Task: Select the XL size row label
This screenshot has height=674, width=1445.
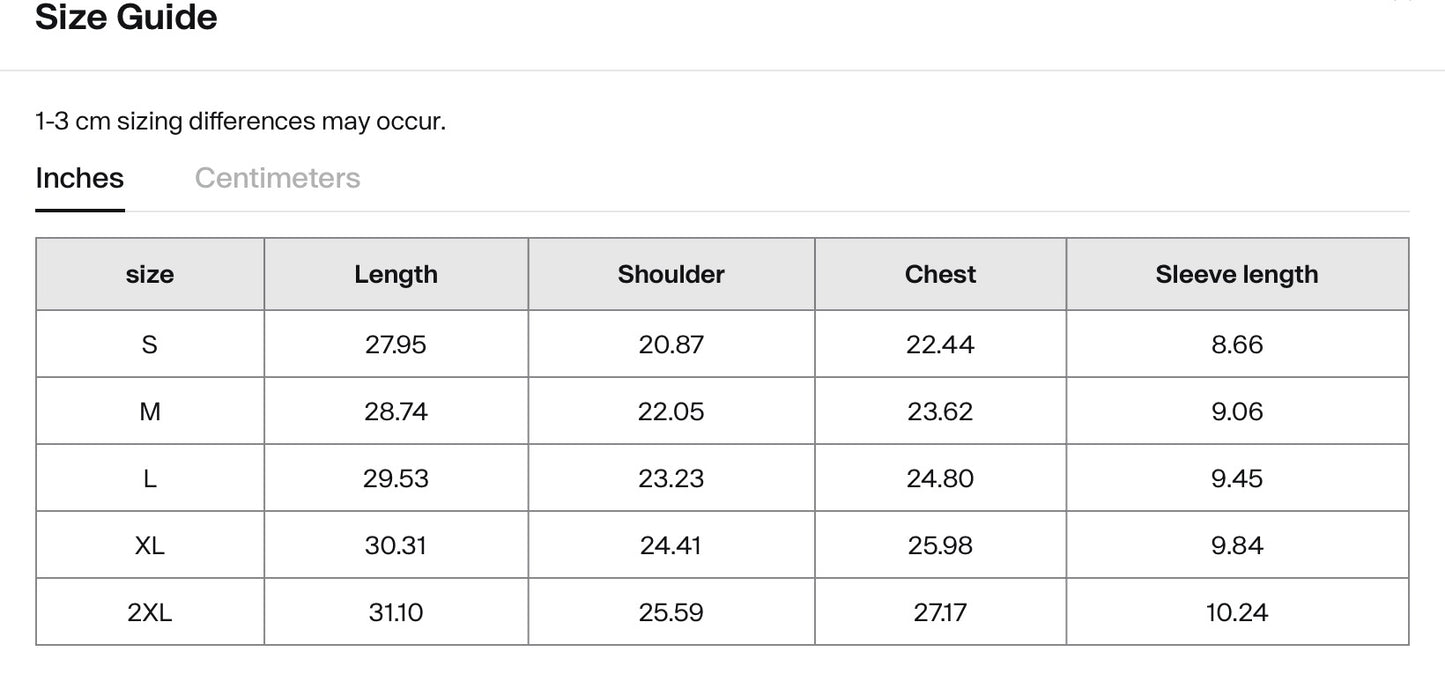Action: pos(150,545)
